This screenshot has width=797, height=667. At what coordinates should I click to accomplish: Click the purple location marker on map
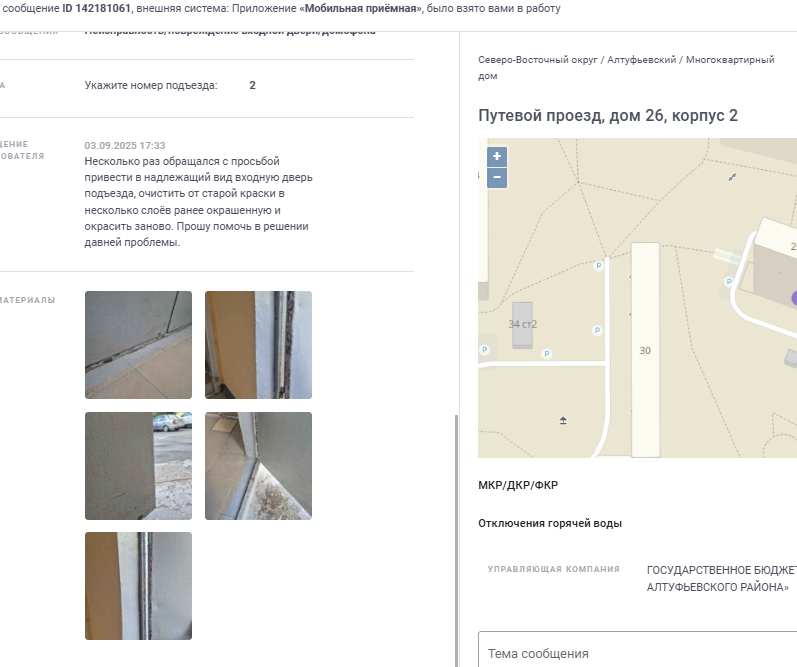tap(794, 298)
